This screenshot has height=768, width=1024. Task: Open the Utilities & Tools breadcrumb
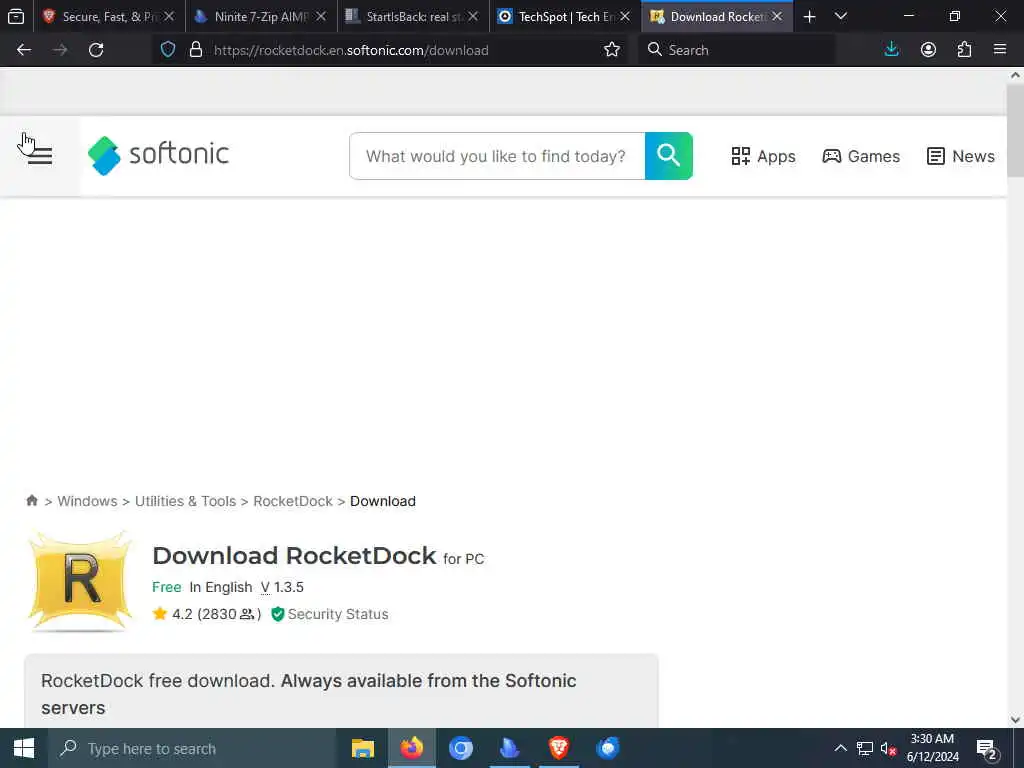[x=185, y=501]
